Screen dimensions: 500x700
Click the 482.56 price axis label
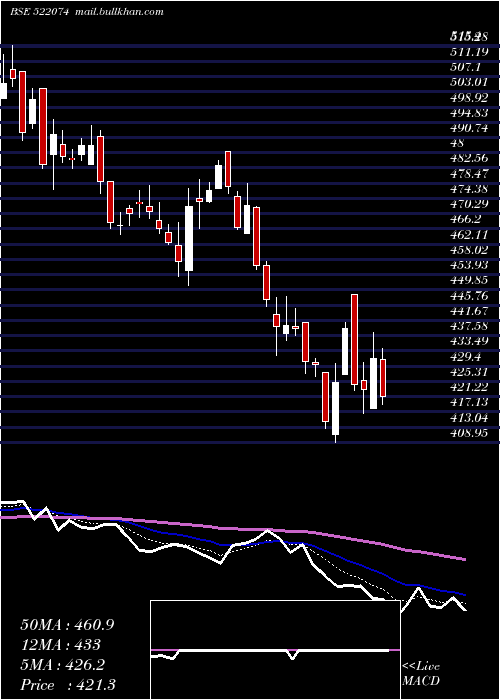(x=468, y=158)
